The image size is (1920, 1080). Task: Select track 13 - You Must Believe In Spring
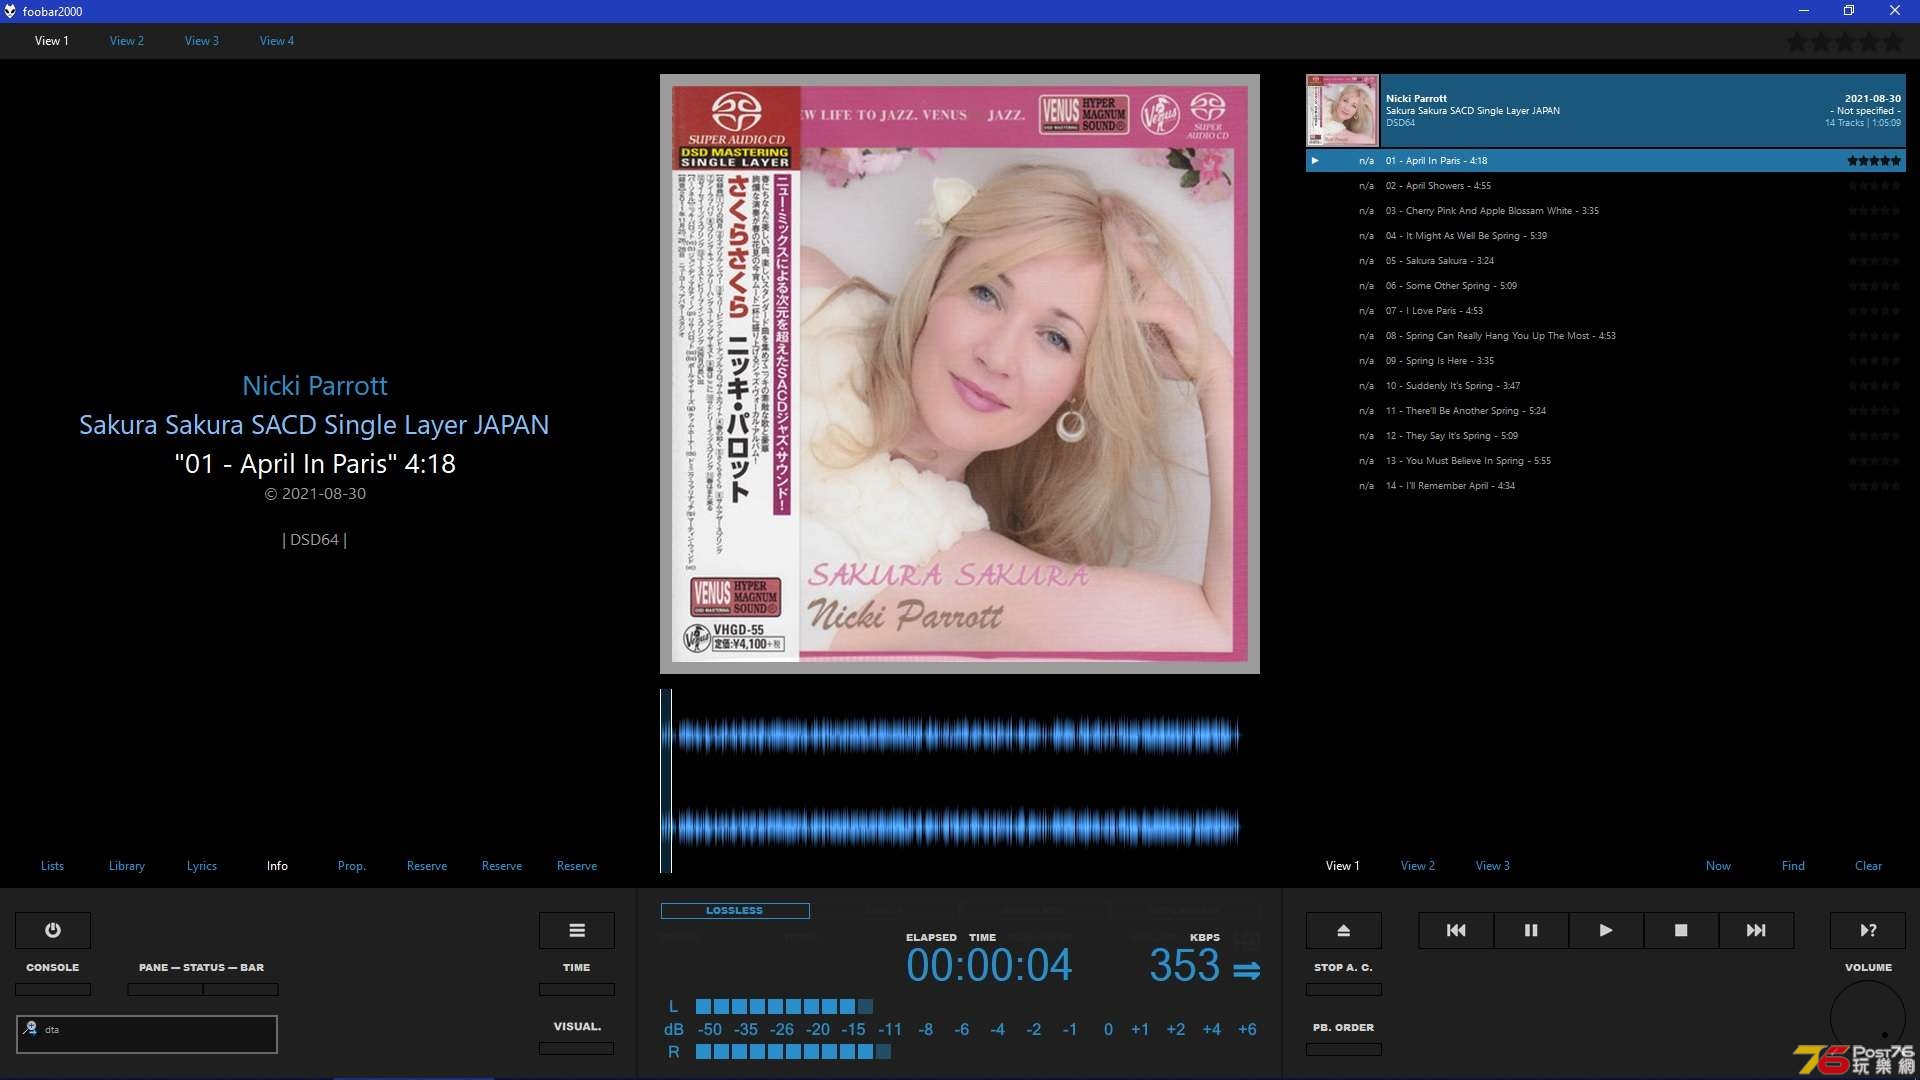coord(1606,461)
